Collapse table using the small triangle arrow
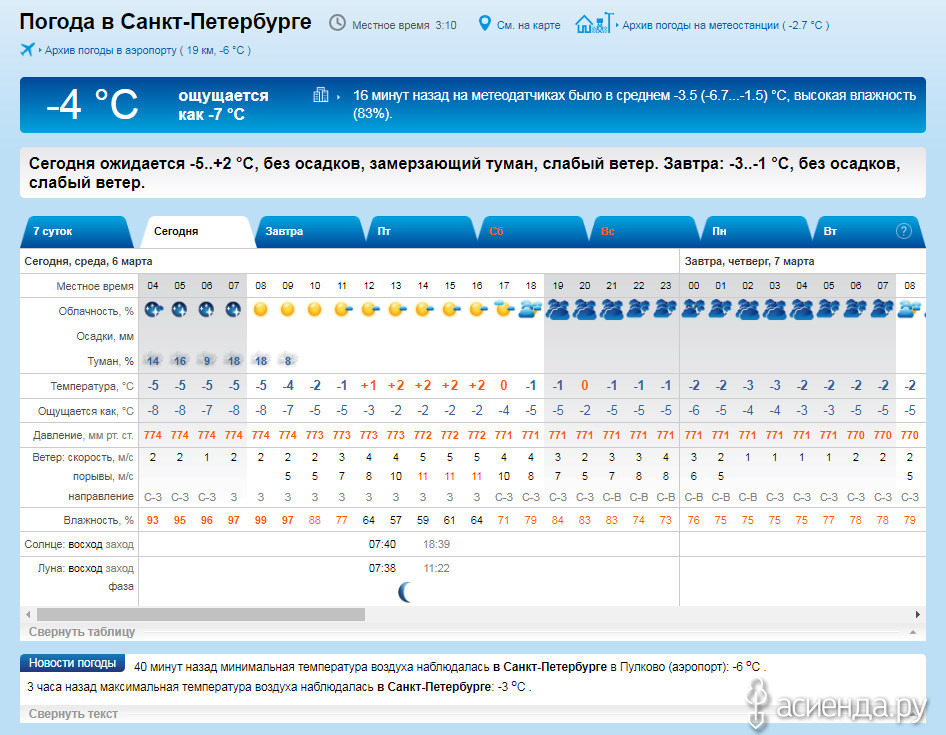This screenshot has width=946, height=735. click(913, 632)
